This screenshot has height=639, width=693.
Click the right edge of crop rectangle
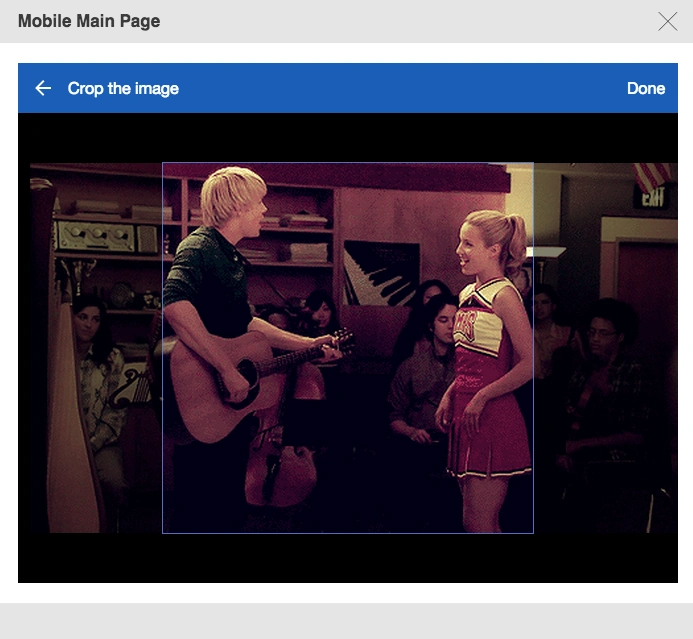[x=533, y=348]
